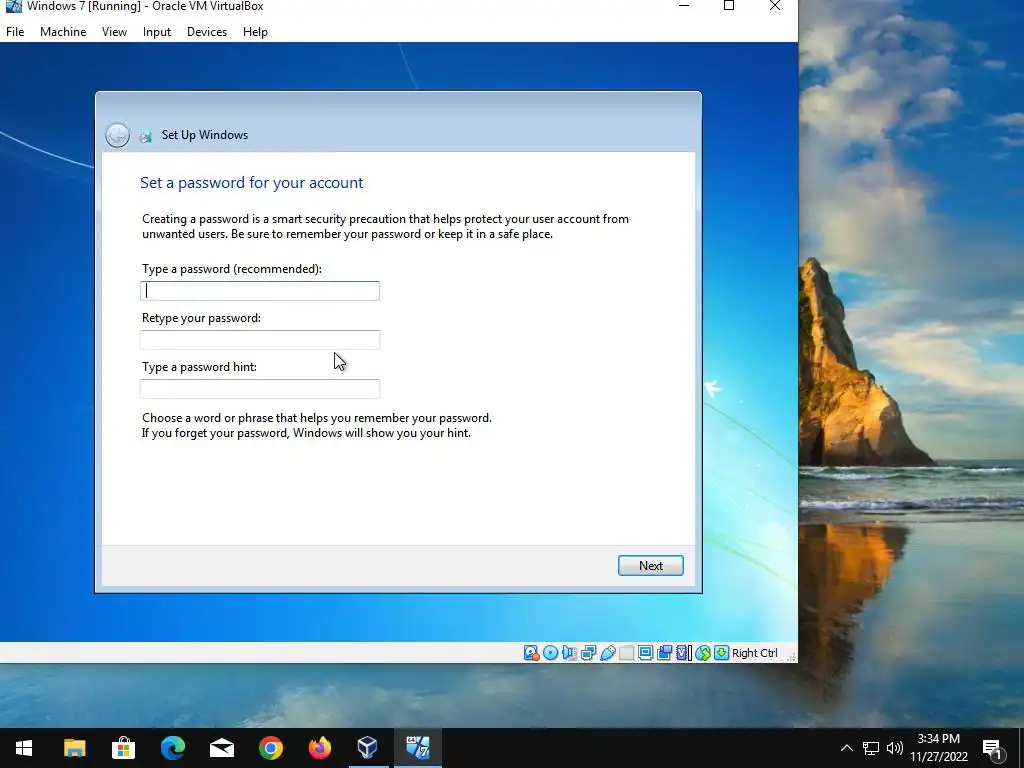The image size is (1024, 768).
Task: Click the Set Up Windows title icon
Action: pyautogui.click(x=146, y=135)
